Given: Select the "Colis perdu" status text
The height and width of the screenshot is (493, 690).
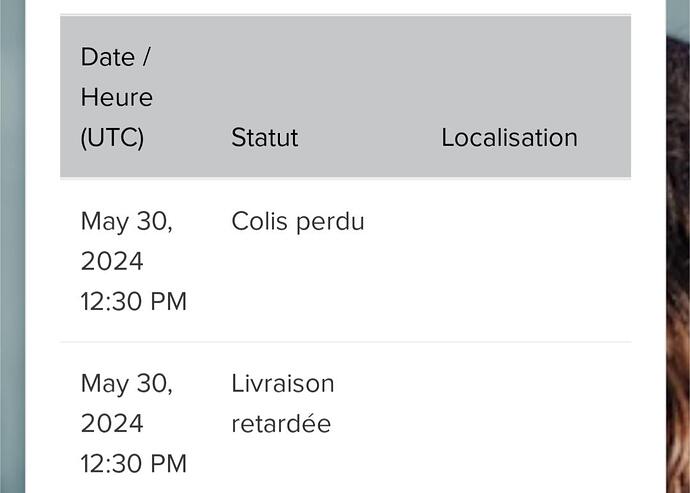Looking at the screenshot, I should 298,221.
